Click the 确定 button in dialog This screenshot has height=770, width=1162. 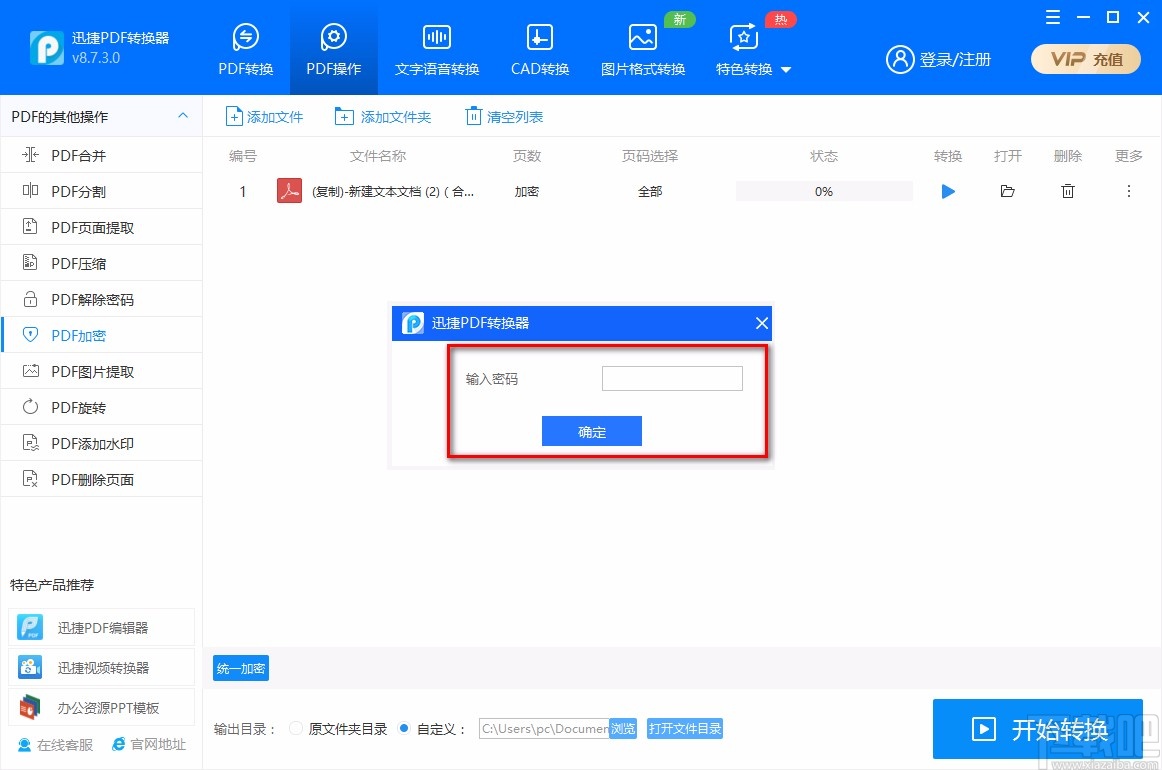coord(591,431)
